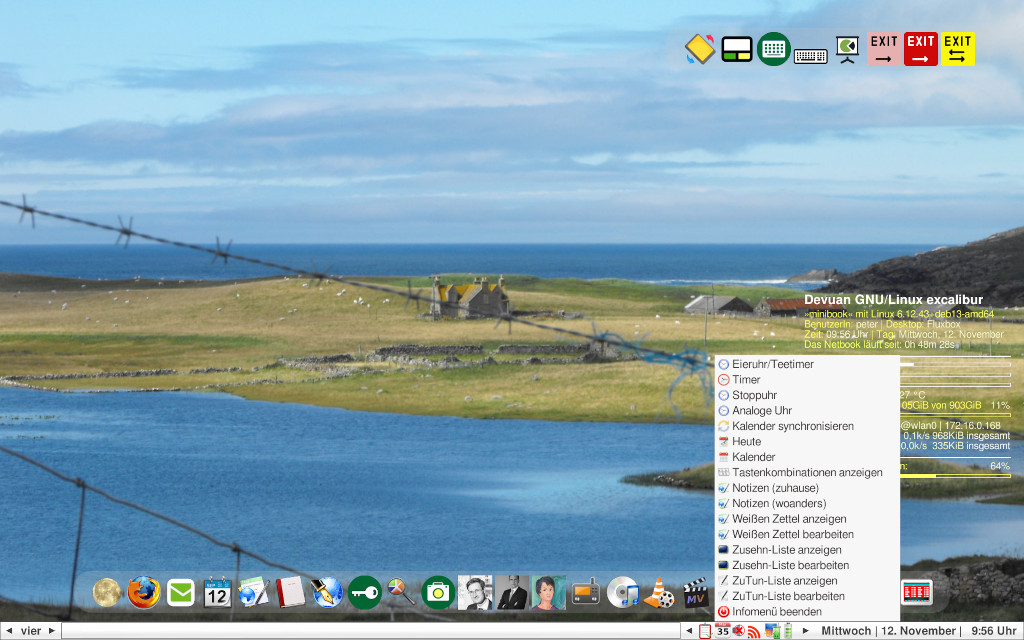Click right arrow beside workspace name 'vier'

point(53,631)
